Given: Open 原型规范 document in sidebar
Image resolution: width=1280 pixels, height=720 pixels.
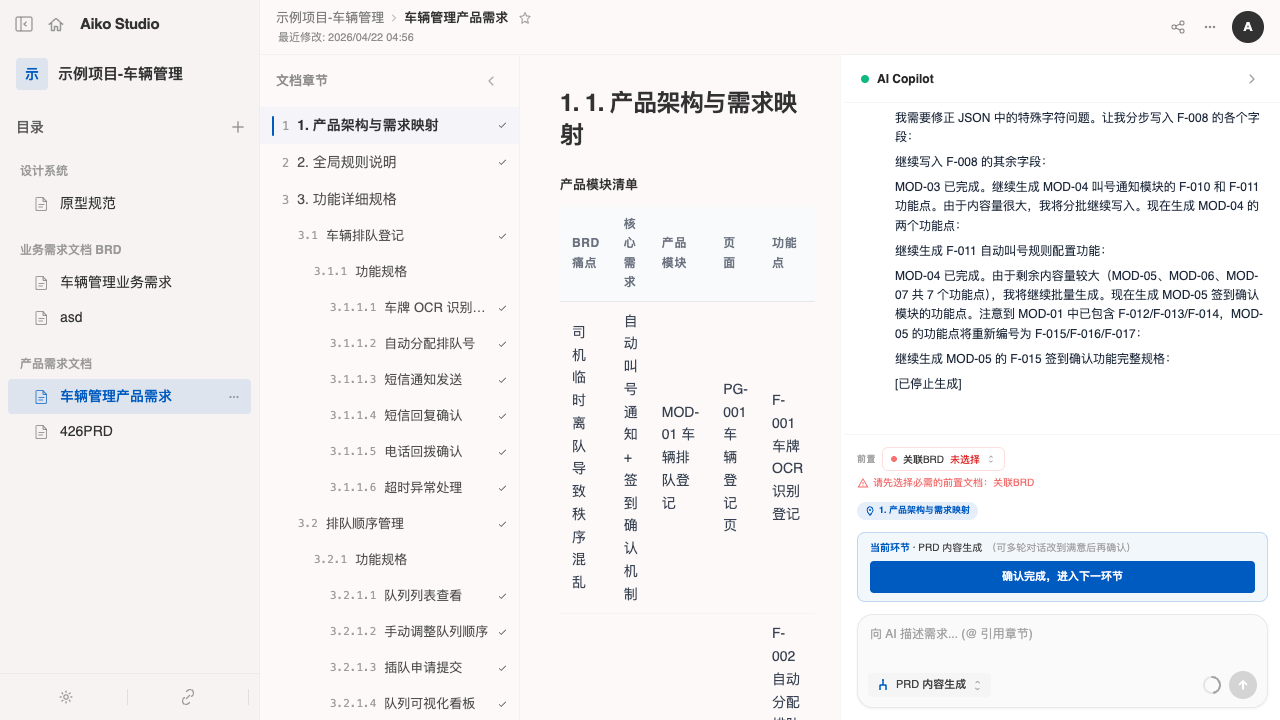Looking at the screenshot, I should (130, 204).
